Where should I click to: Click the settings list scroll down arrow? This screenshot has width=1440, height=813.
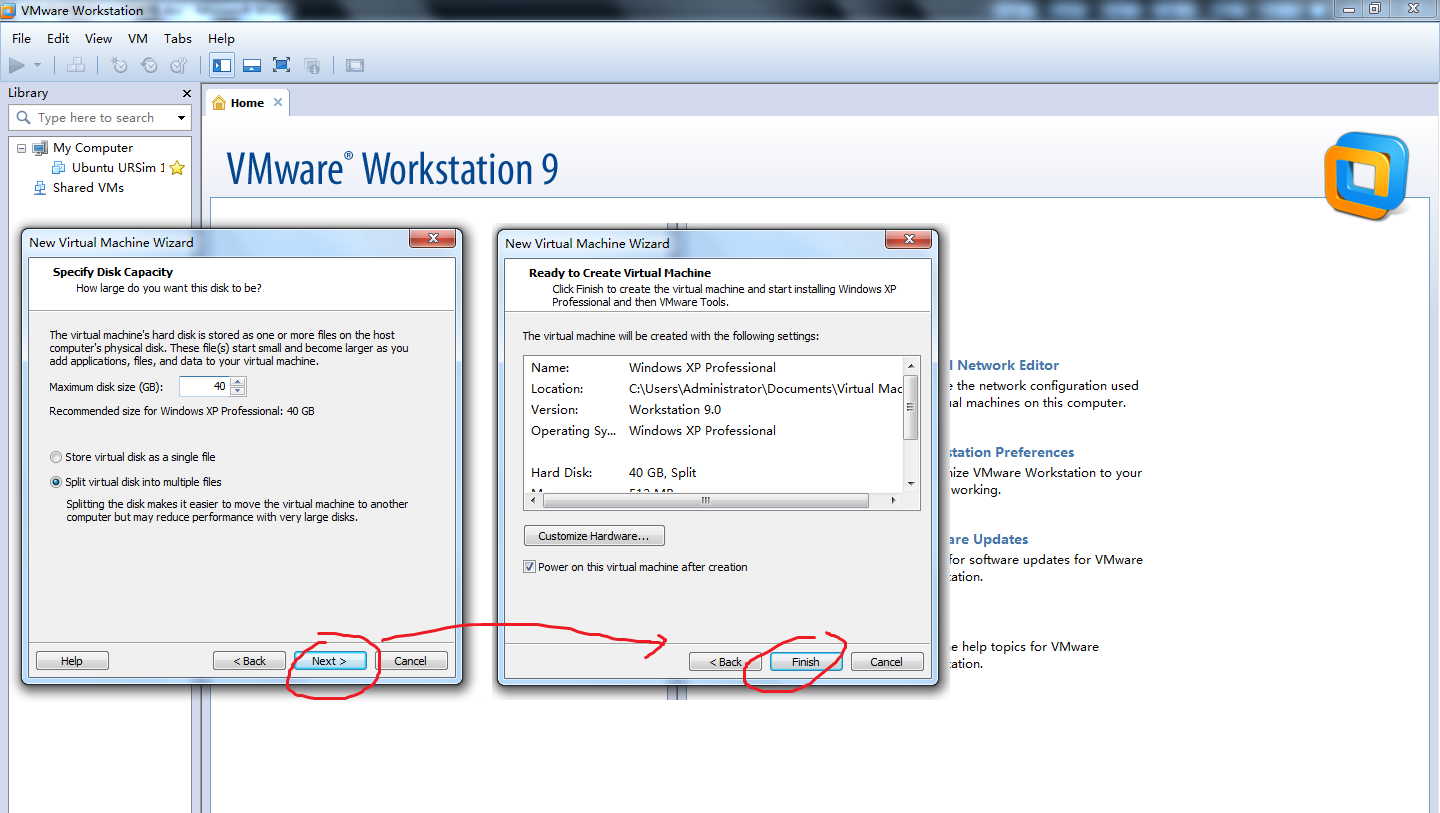coord(910,484)
